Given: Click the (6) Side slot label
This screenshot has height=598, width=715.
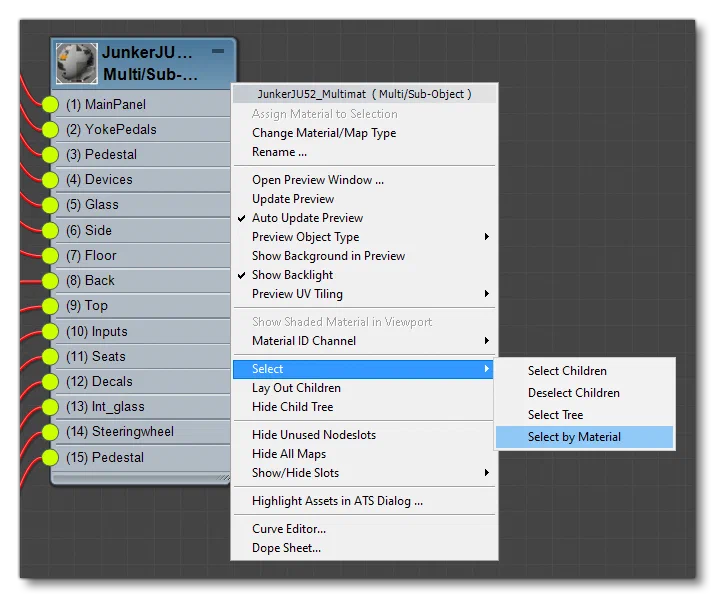Looking at the screenshot, I should tap(89, 230).
